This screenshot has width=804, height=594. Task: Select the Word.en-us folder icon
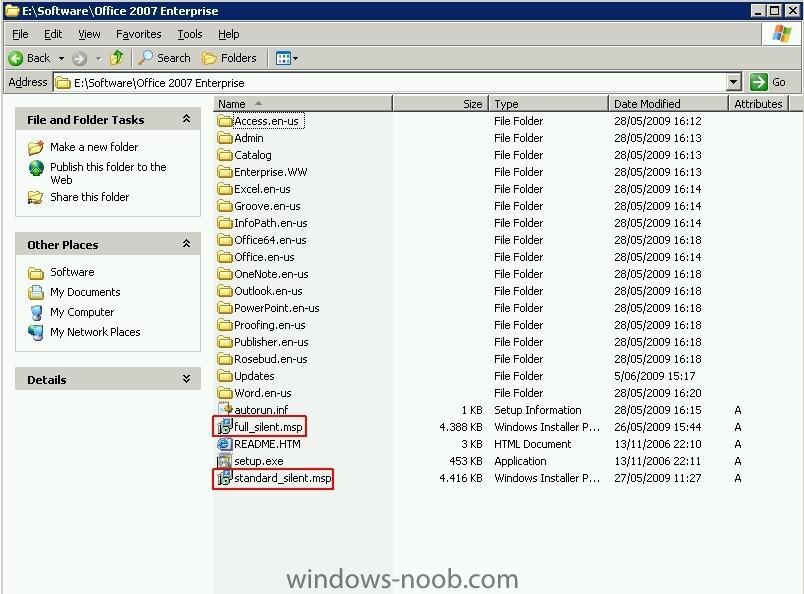(x=225, y=393)
